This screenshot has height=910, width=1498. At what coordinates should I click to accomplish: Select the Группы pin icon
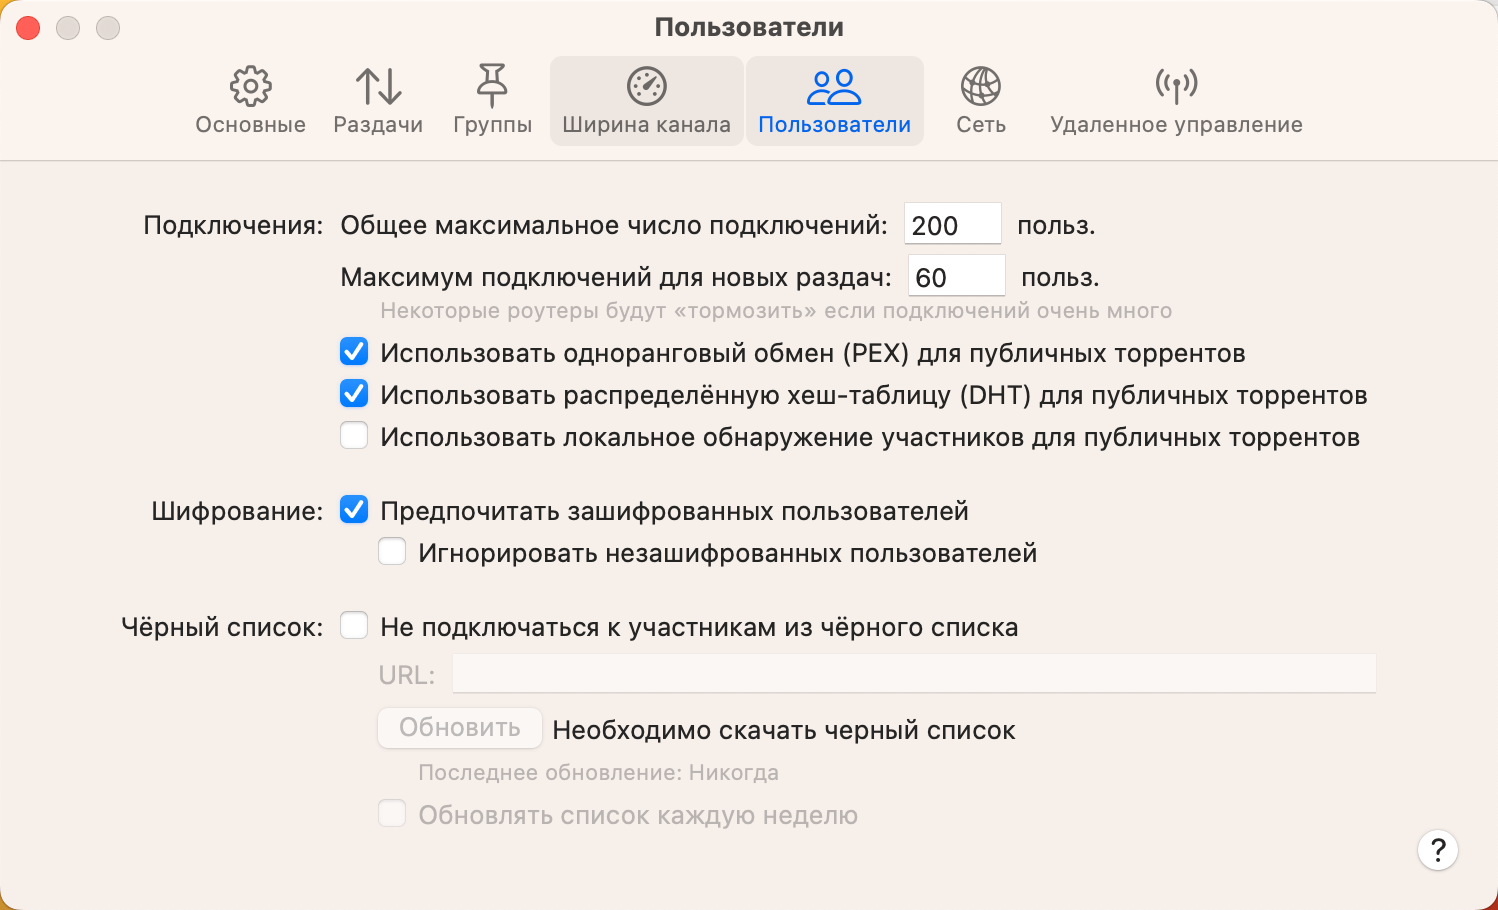coord(492,87)
